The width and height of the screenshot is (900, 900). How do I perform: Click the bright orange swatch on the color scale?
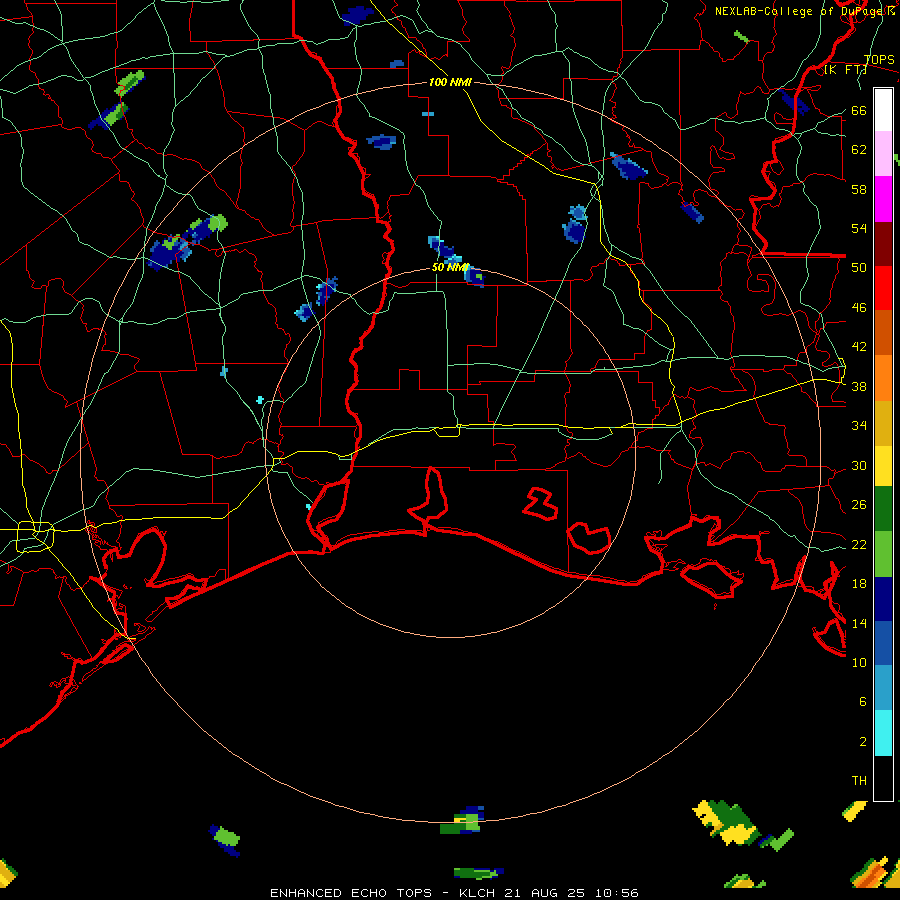(883, 378)
